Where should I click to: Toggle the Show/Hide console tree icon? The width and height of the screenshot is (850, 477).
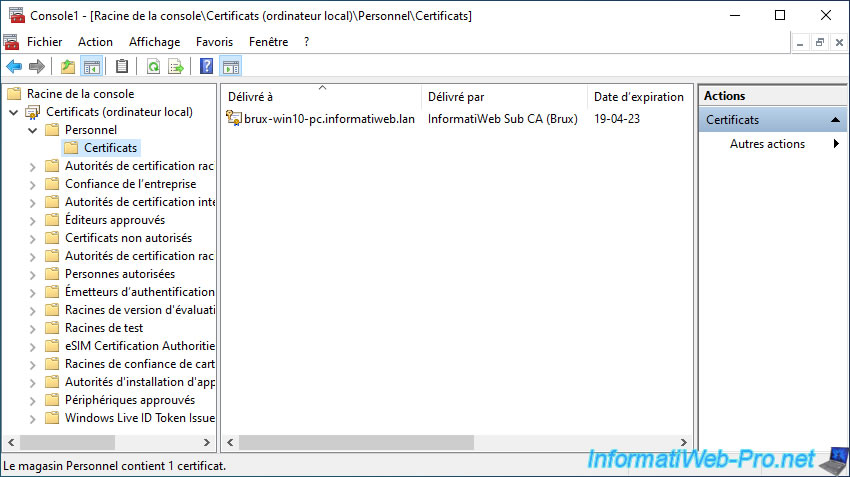[x=92, y=67]
